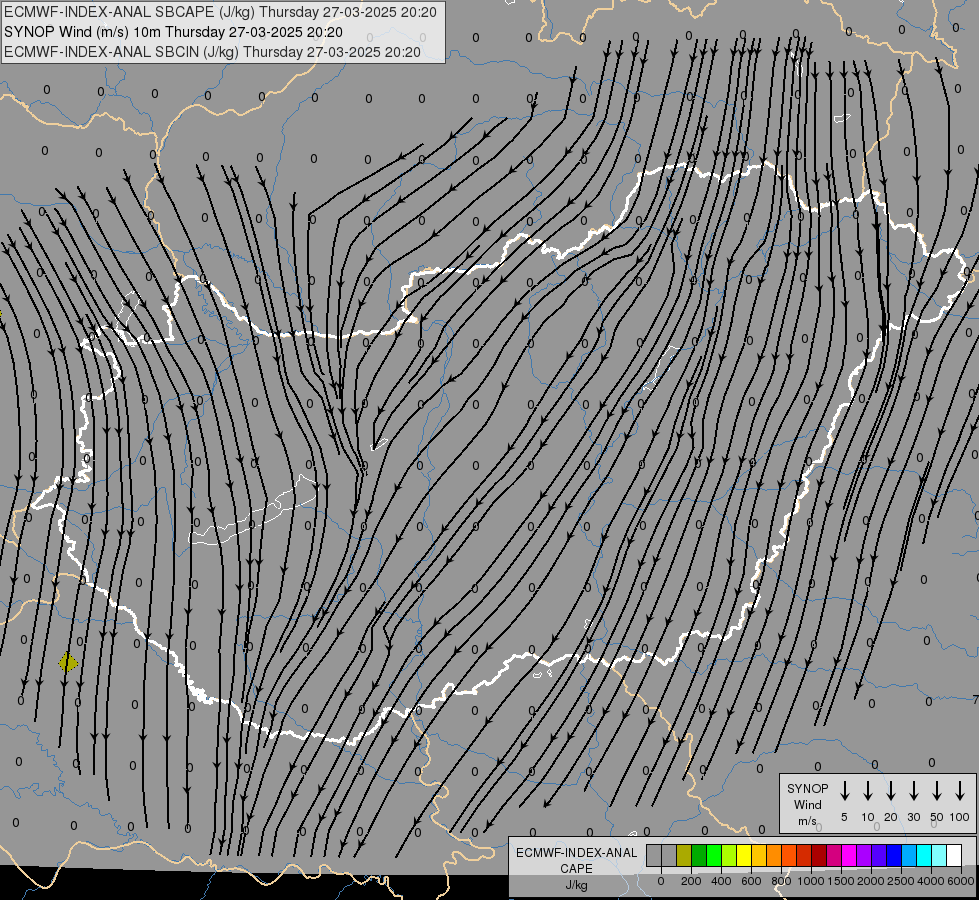The width and height of the screenshot is (979, 900).
Task: Click the 1000 tick label on CAPE scale
Action: pyautogui.click(x=811, y=881)
